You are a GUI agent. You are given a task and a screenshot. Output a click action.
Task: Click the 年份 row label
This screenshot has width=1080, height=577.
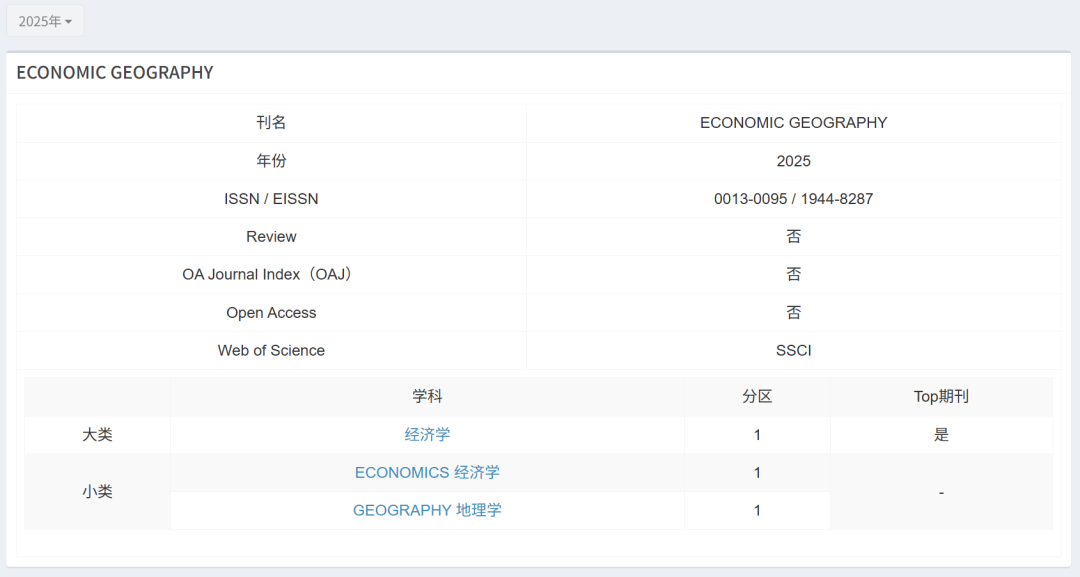coord(271,161)
